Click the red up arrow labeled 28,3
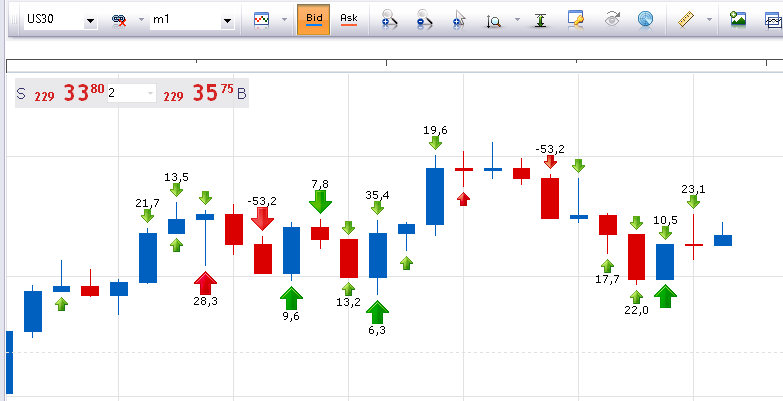The width and height of the screenshot is (783, 401). [x=205, y=283]
